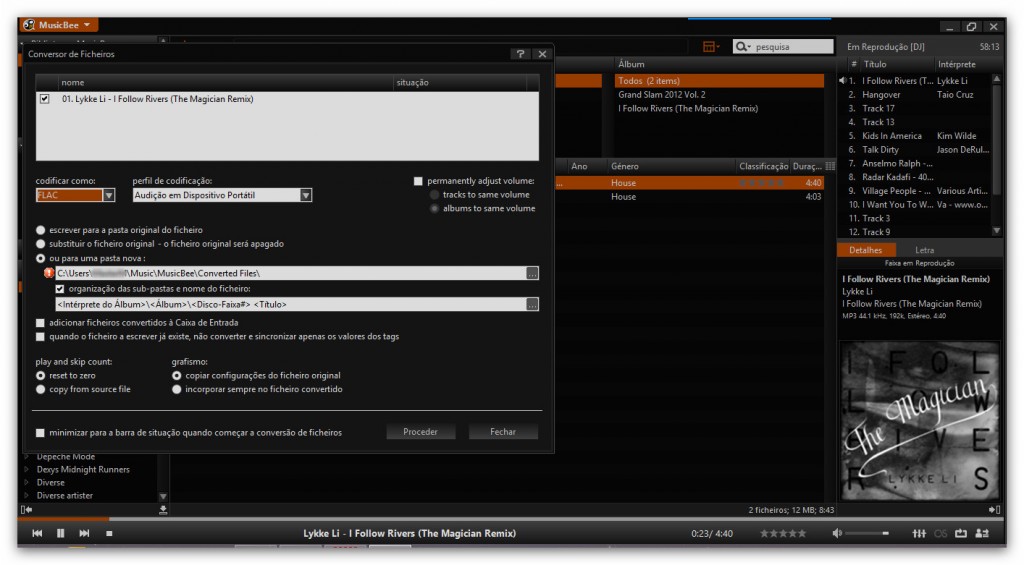The width and height of the screenshot is (1024, 565).
Task: Click the layout panel icon beside search
Action: (710, 47)
